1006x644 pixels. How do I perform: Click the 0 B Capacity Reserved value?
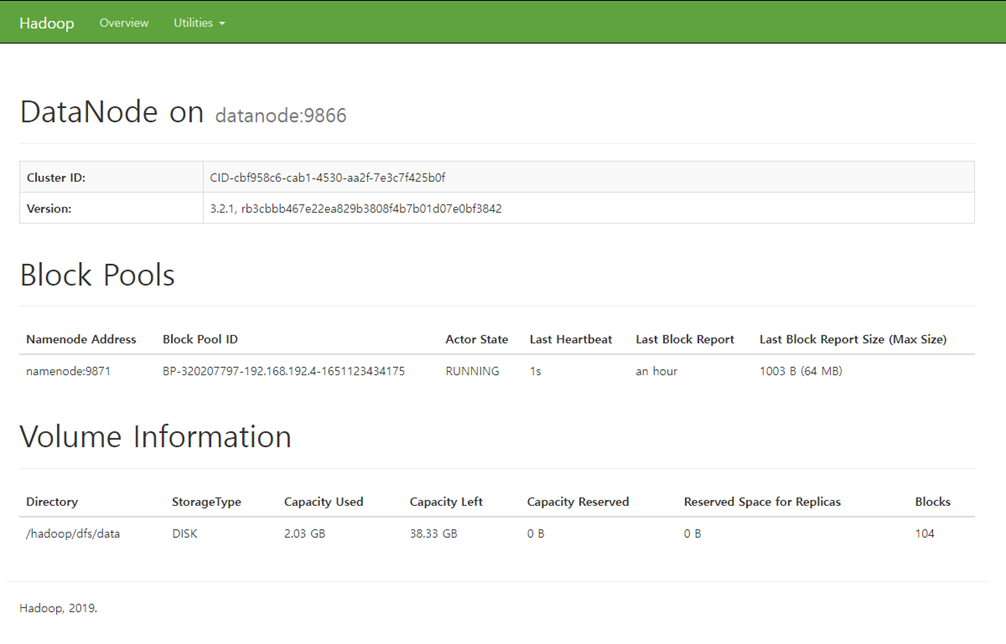pyautogui.click(x=536, y=534)
